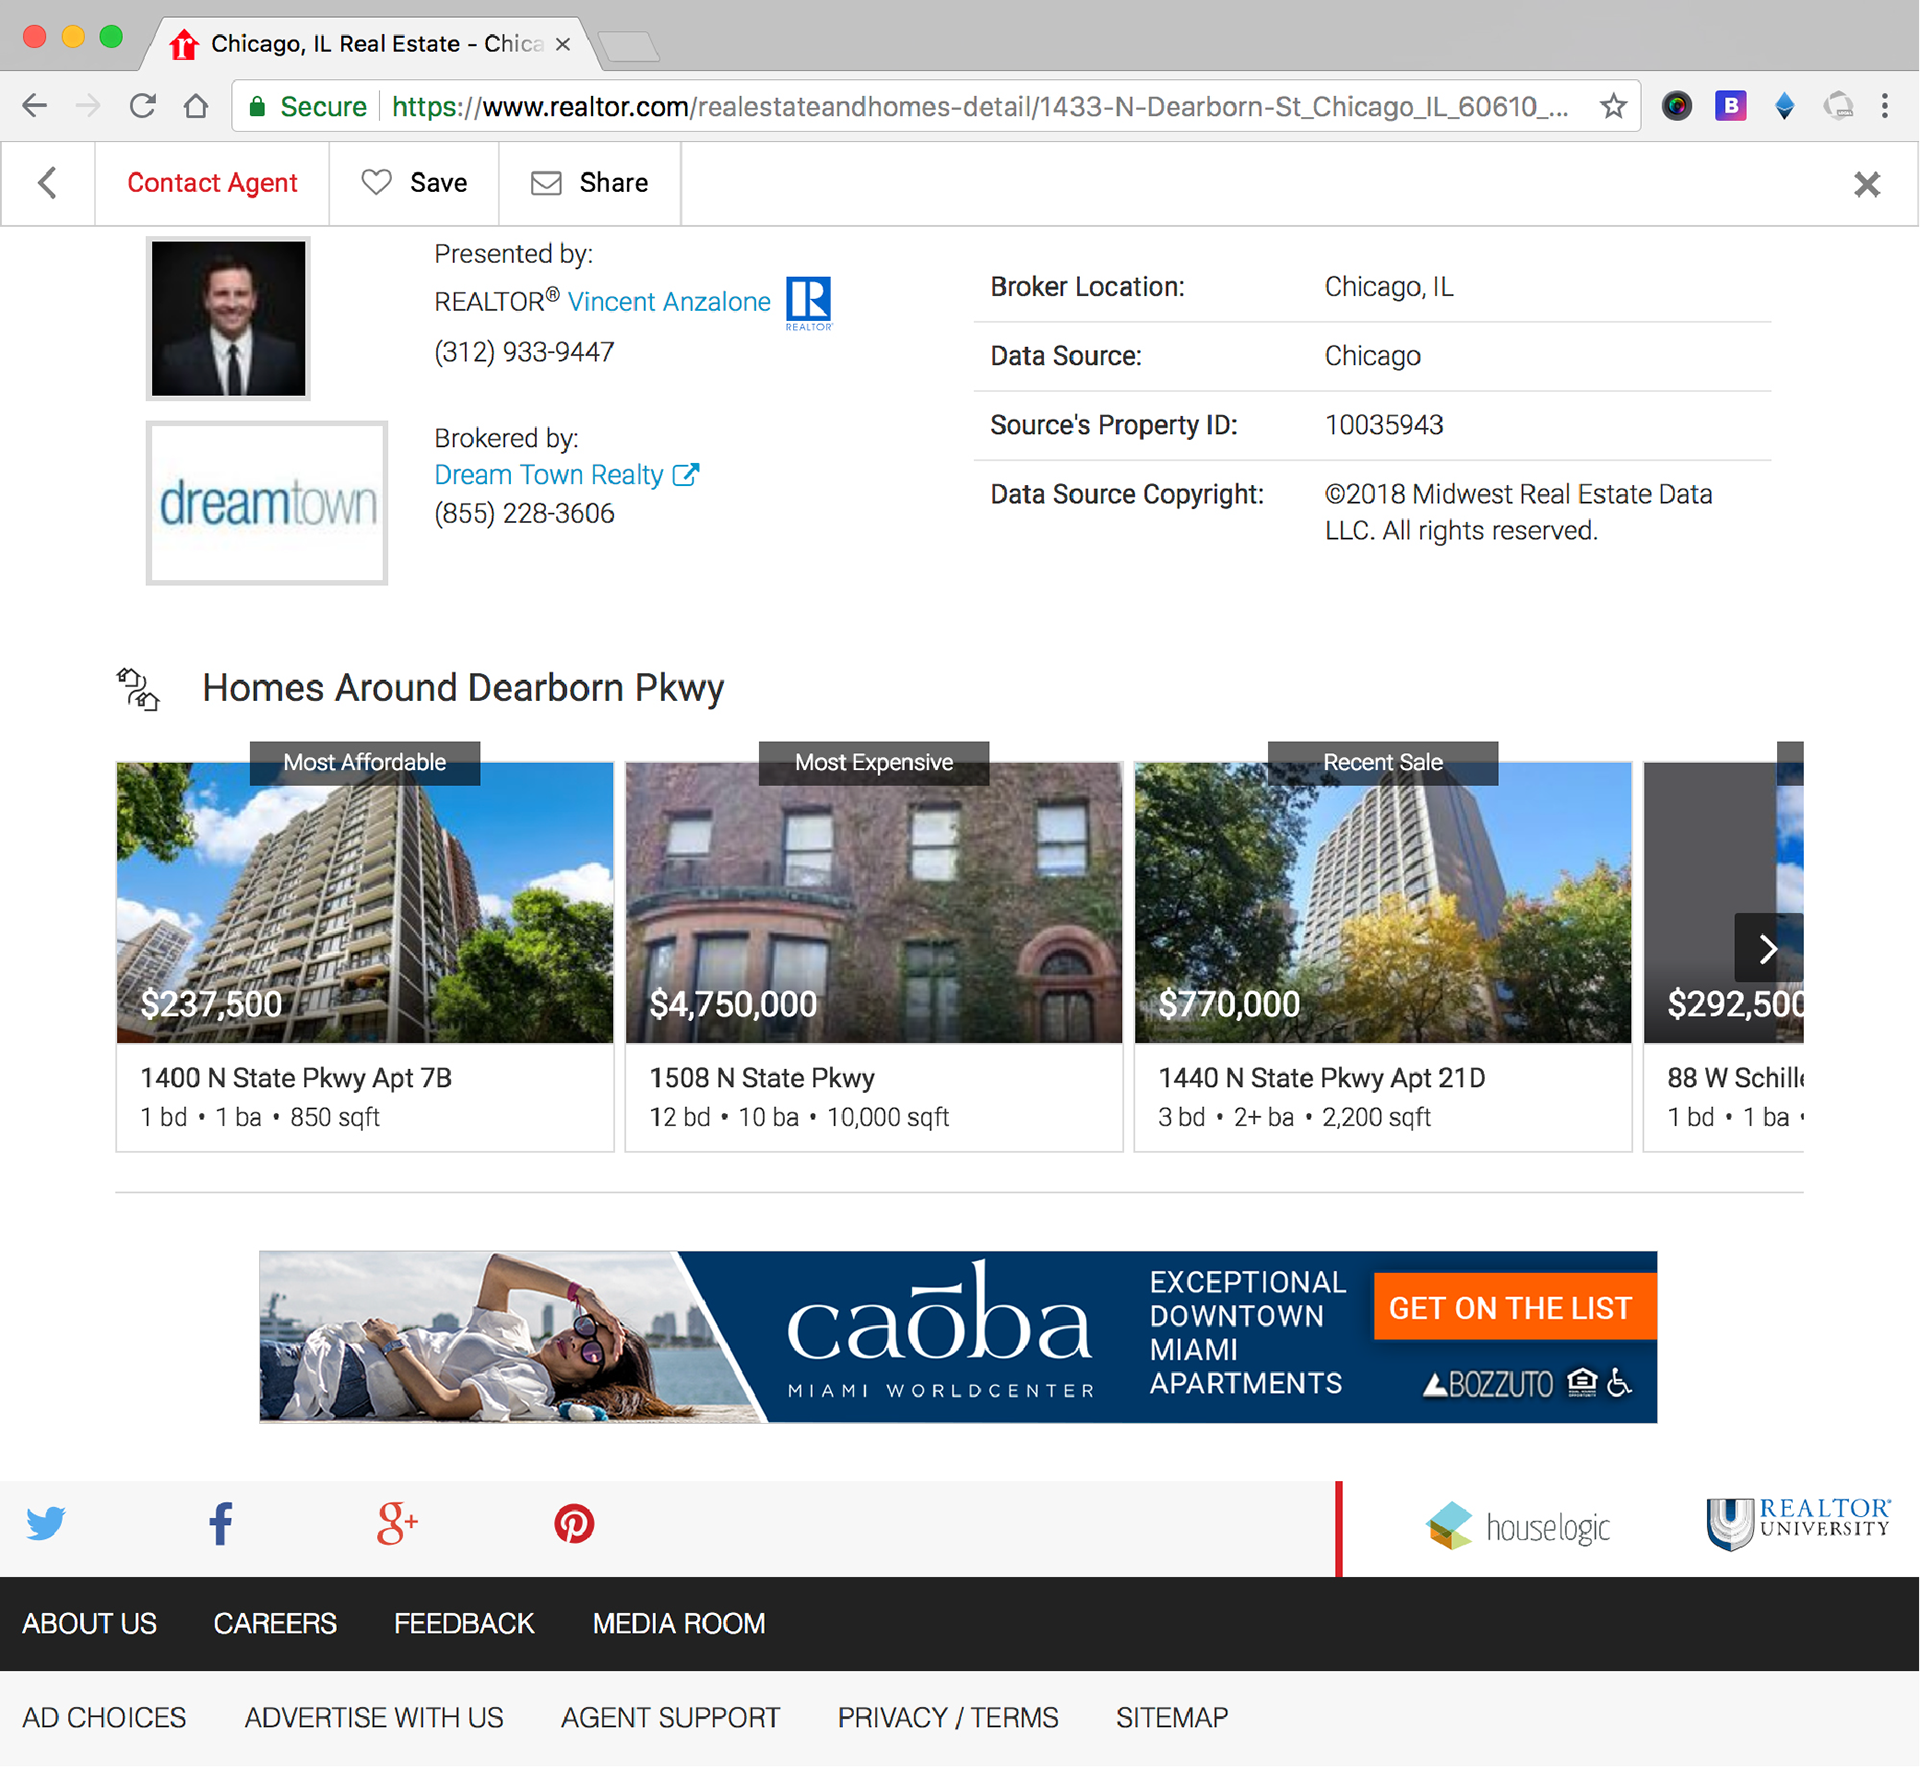Viewport: 1920px width, 1767px height.
Task: Click the GET ON THE LIST button
Action: (1510, 1307)
